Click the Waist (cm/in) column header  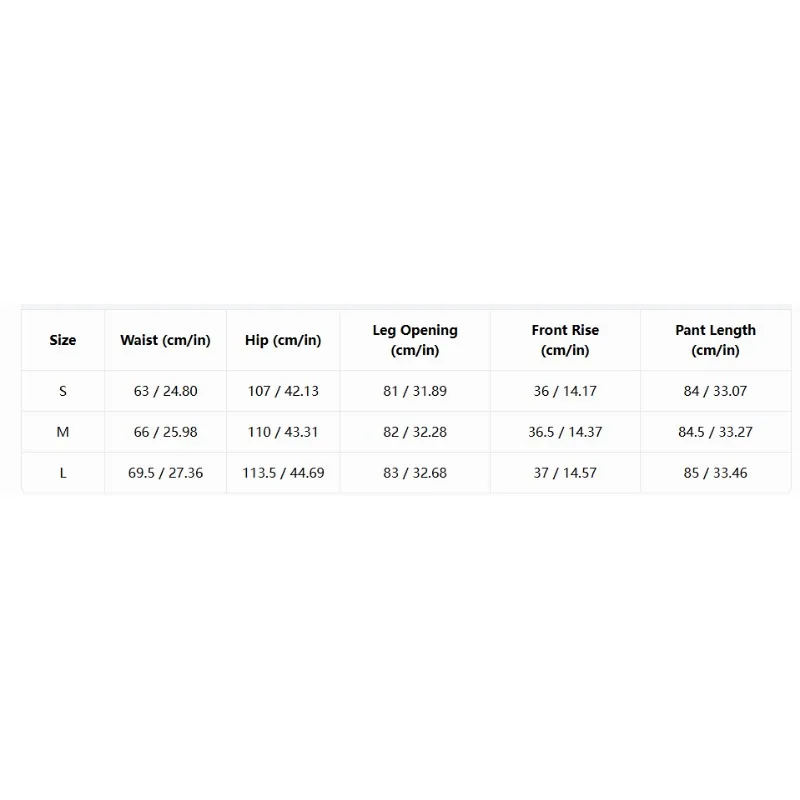165,340
